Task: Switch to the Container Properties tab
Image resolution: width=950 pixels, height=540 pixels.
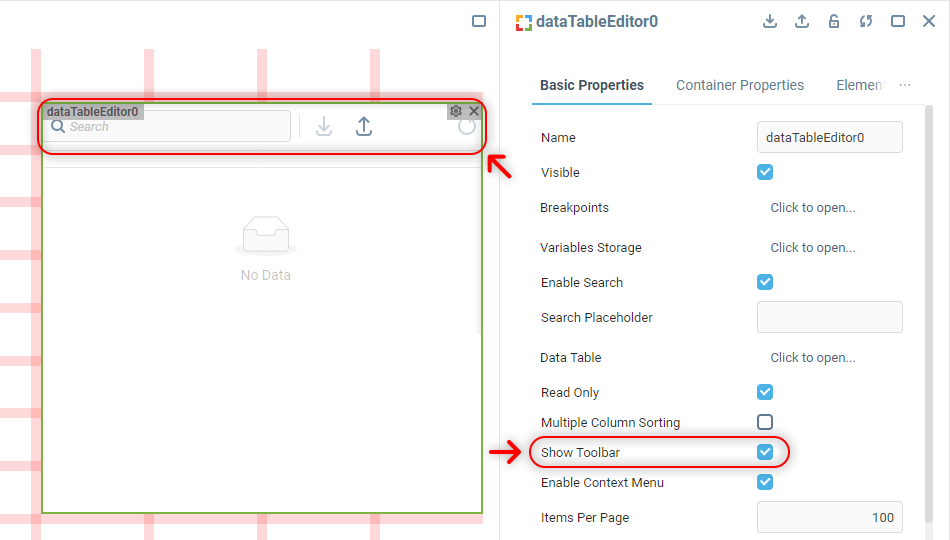Action: (x=740, y=85)
